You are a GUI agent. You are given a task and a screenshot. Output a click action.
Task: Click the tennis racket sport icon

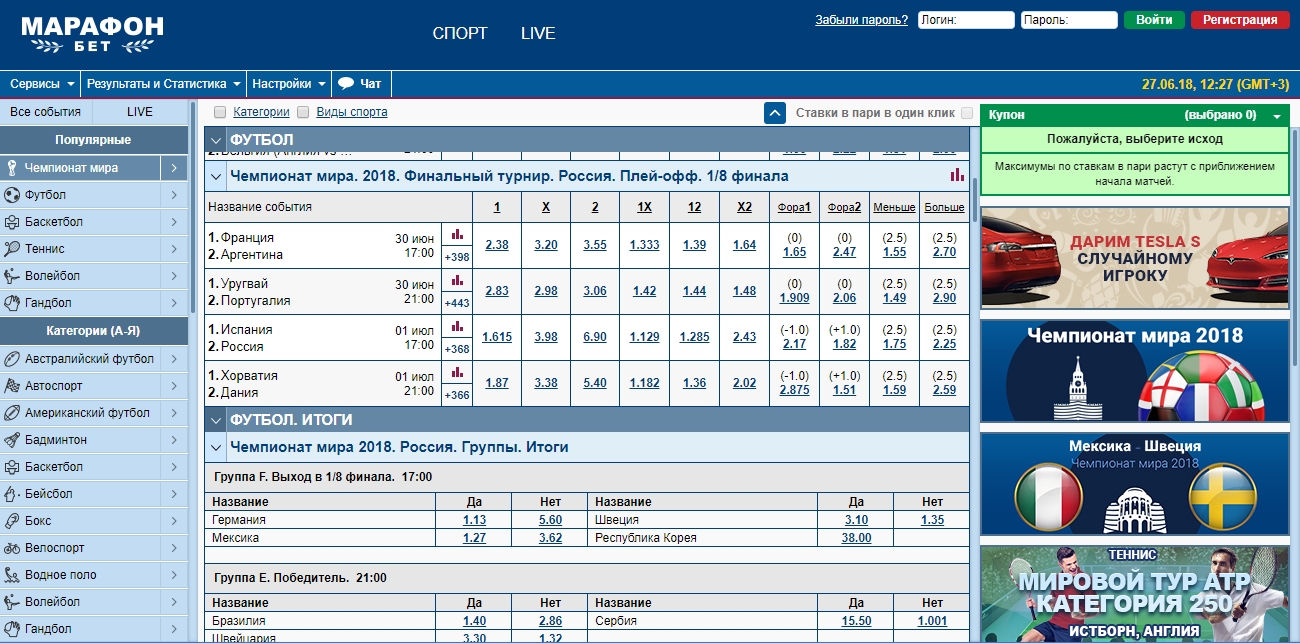(x=12, y=249)
